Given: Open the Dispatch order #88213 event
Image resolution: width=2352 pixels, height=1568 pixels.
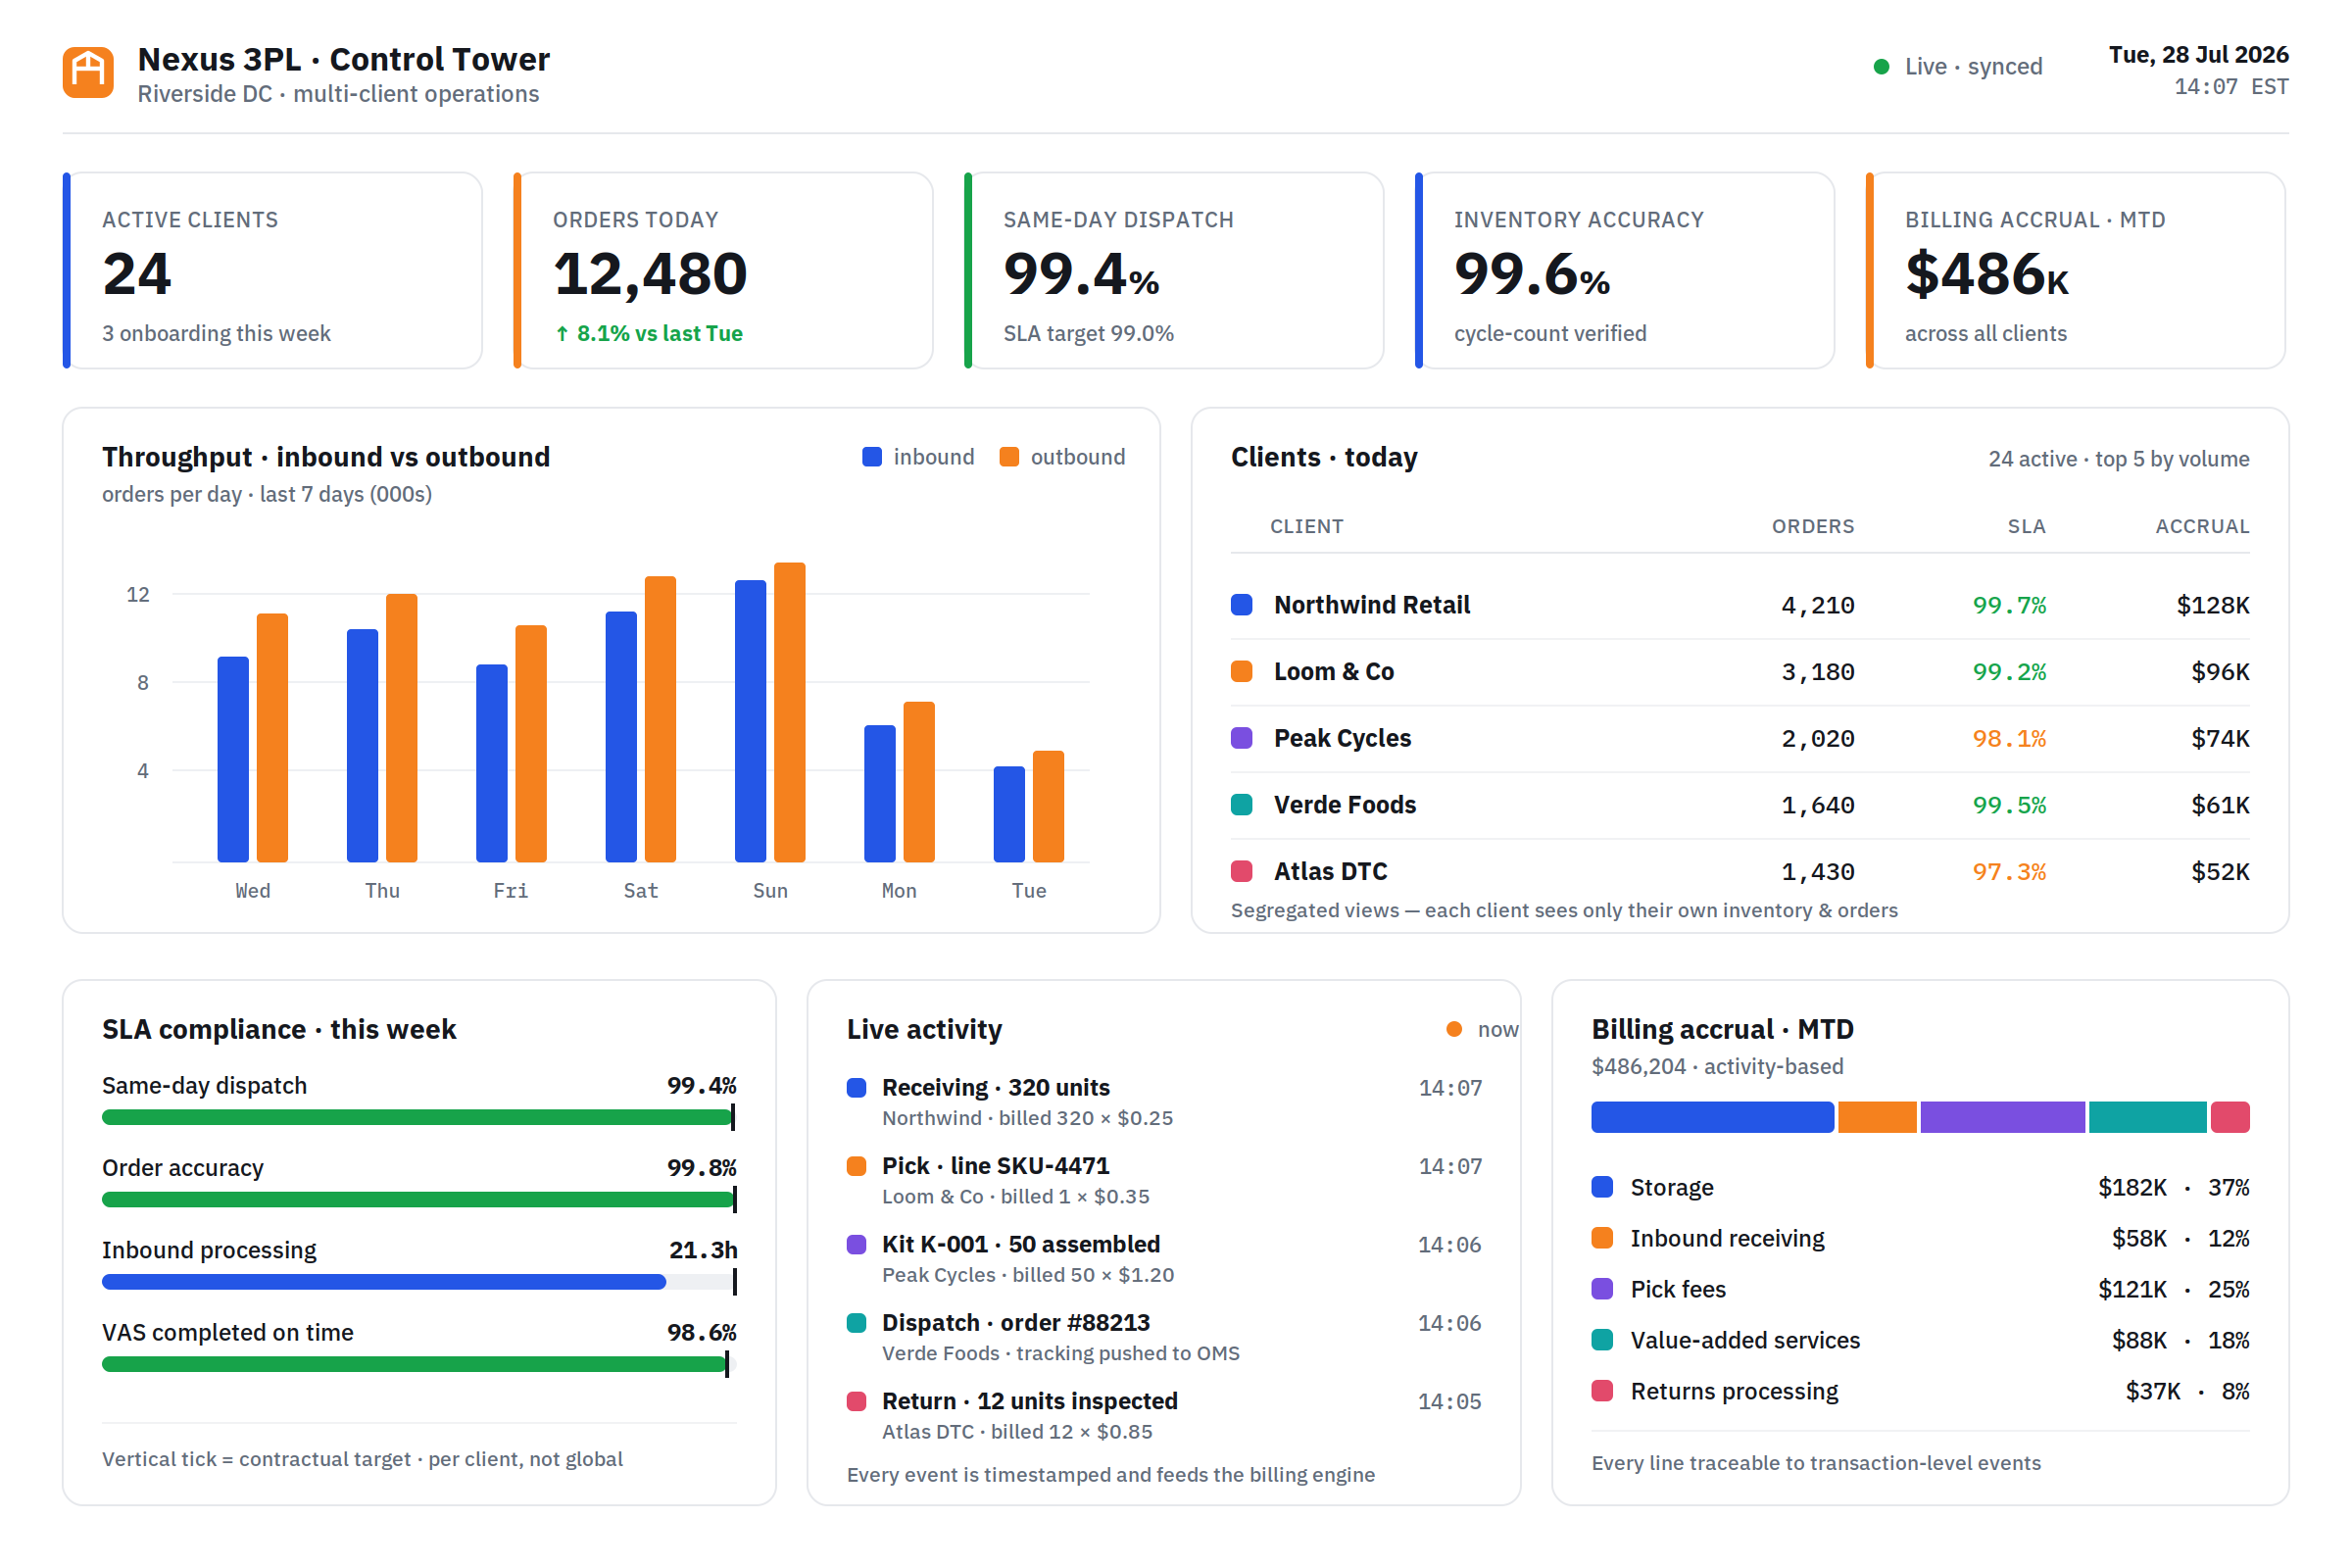Looking at the screenshot, I should pyautogui.click(x=1164, y=1337).
